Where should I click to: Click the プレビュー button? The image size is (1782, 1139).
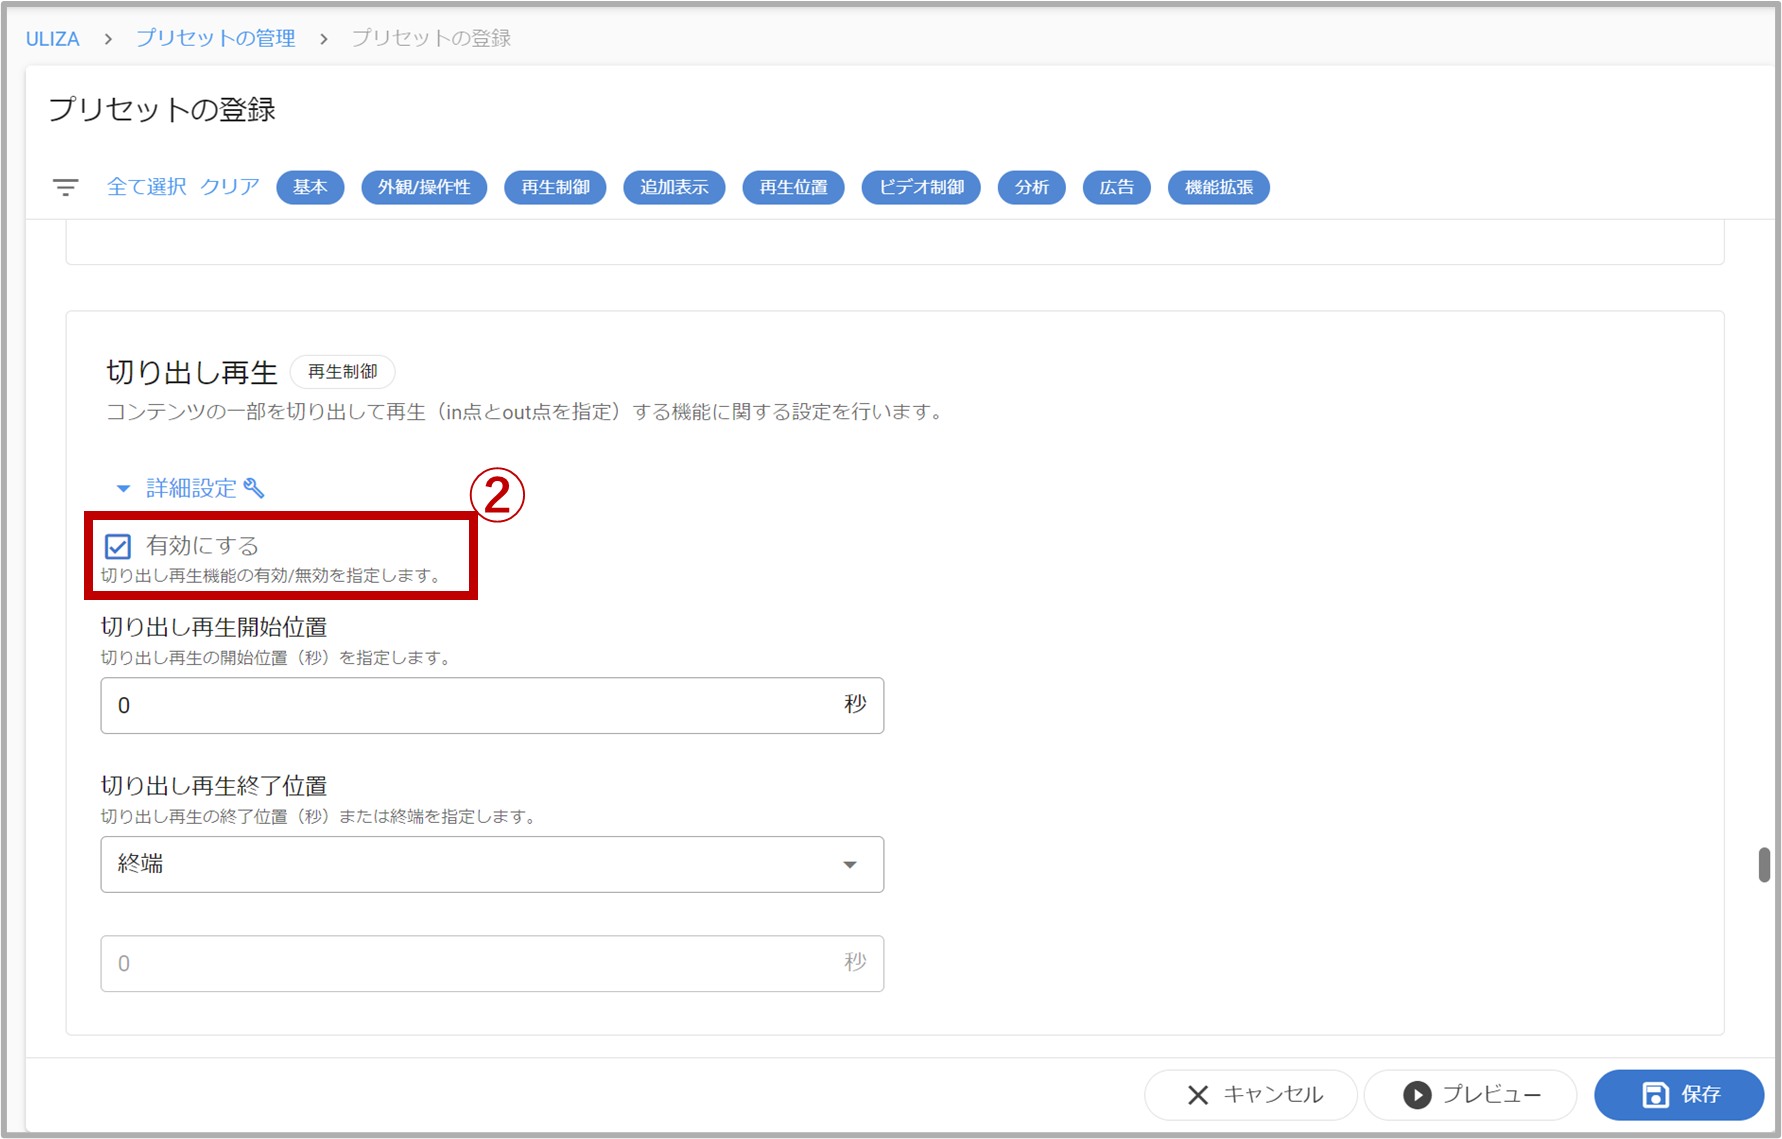1471,1095
